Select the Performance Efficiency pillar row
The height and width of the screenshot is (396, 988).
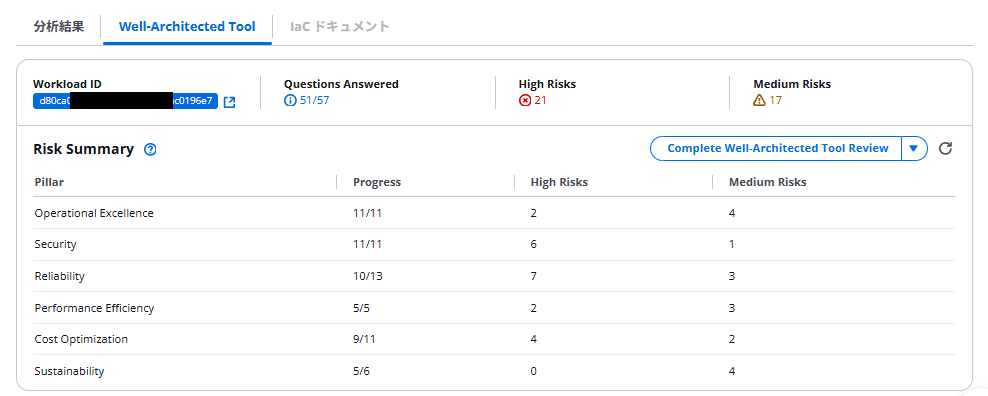point(495,308)
